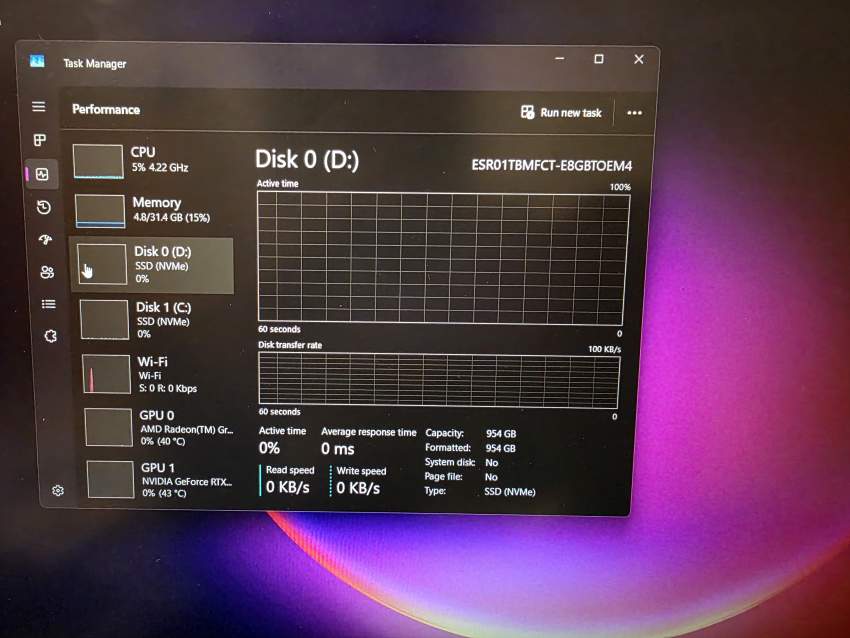
Task: Minimize the Task Manager window
Action: [560, 58]
